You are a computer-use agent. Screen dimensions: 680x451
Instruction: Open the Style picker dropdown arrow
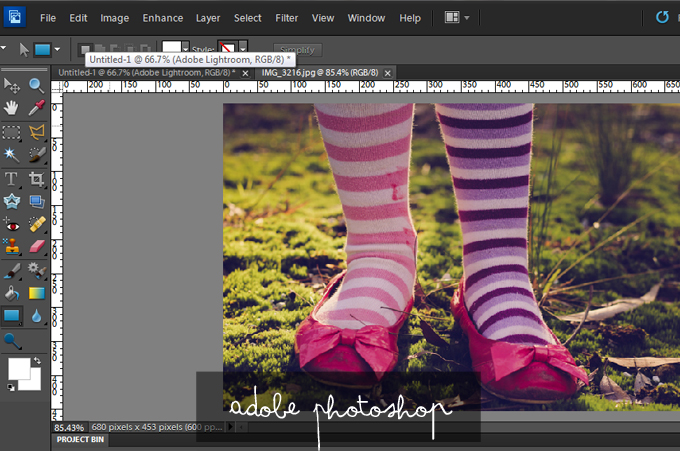[243, 47]
